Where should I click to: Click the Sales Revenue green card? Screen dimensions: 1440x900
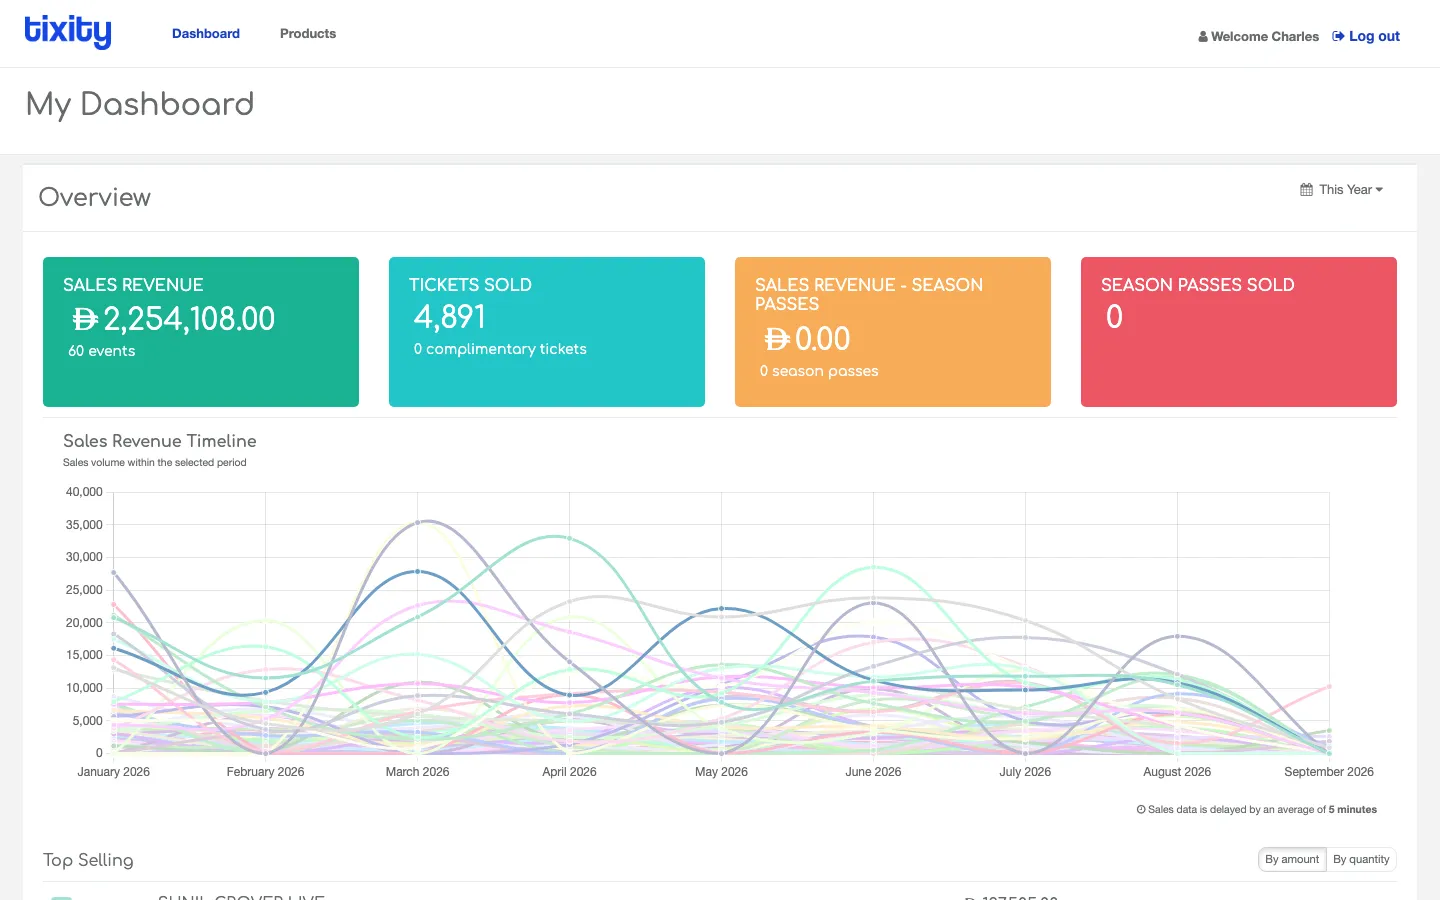tap(201, 332)
